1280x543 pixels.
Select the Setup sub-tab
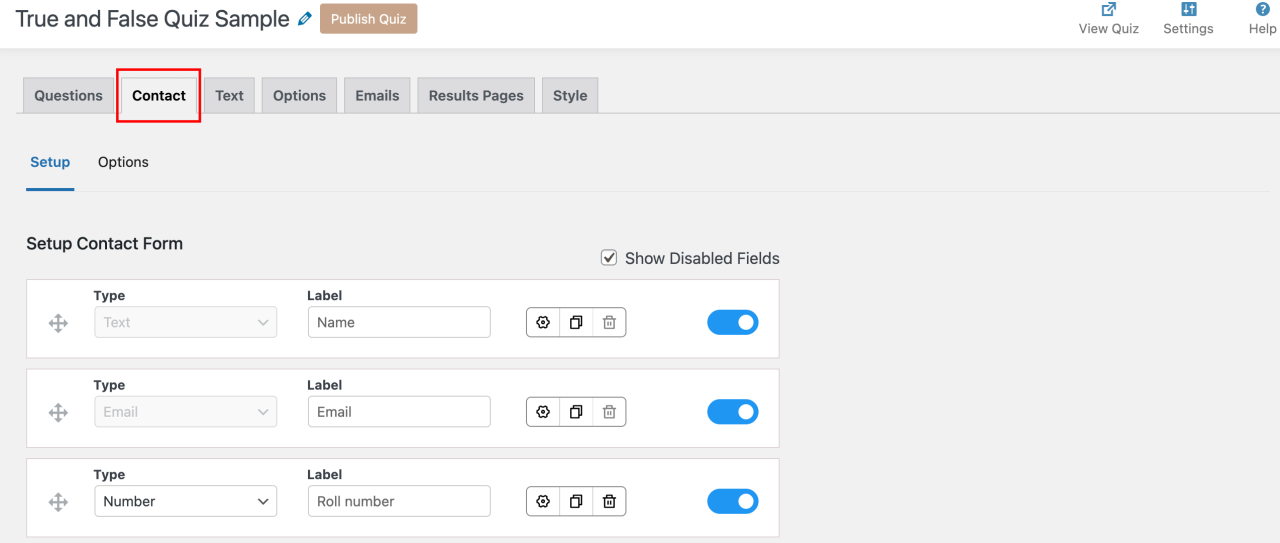[50, 163]
